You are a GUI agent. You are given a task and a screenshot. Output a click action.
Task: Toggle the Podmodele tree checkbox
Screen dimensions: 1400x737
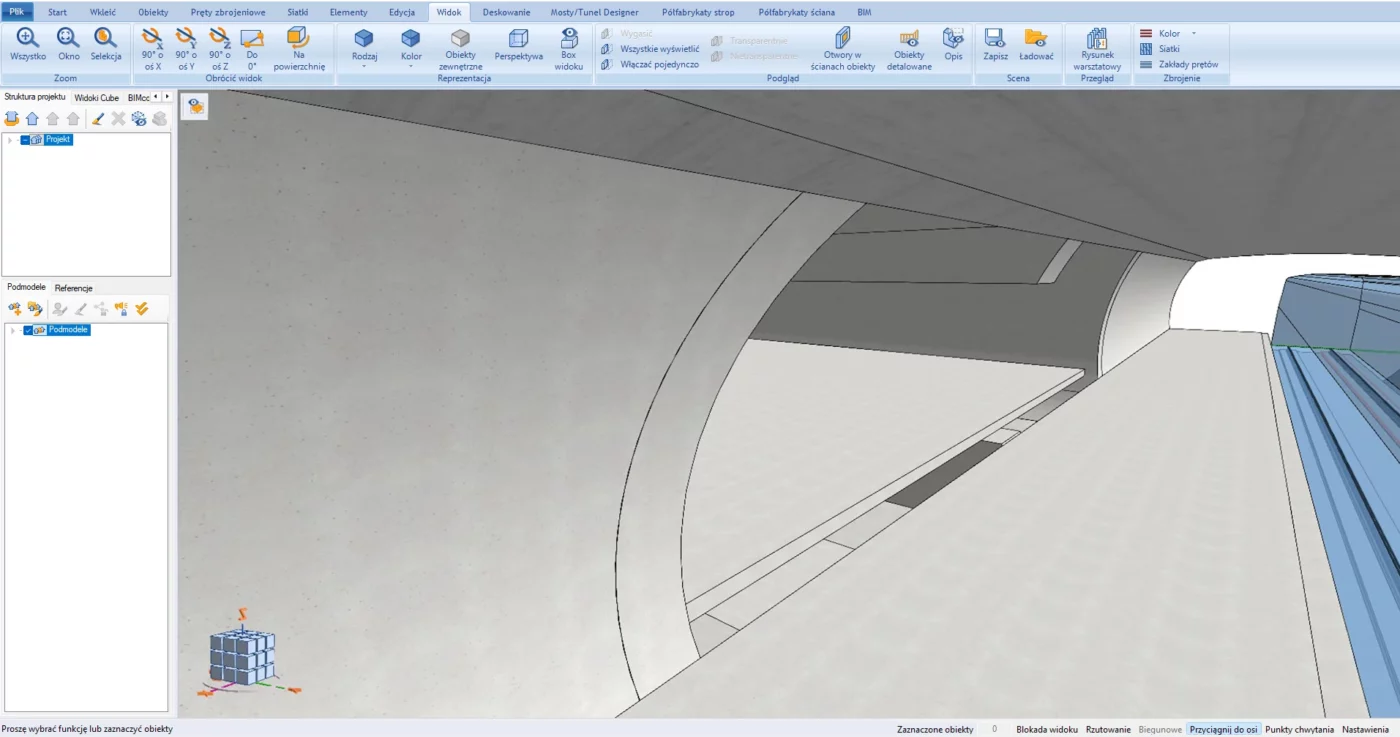click(28, 330)
